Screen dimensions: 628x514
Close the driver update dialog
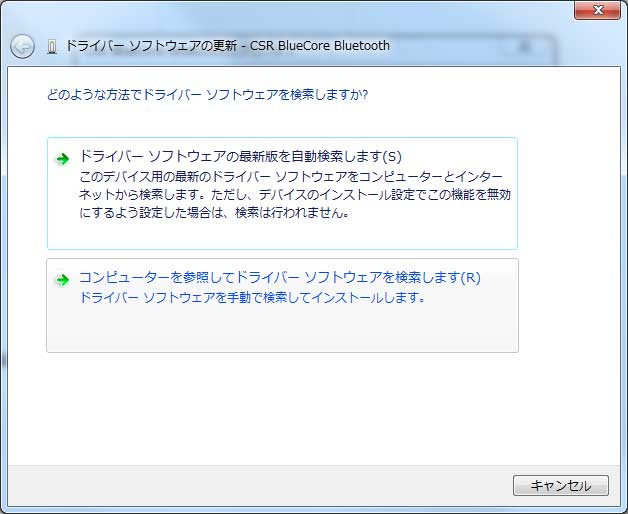coord(598,10)
